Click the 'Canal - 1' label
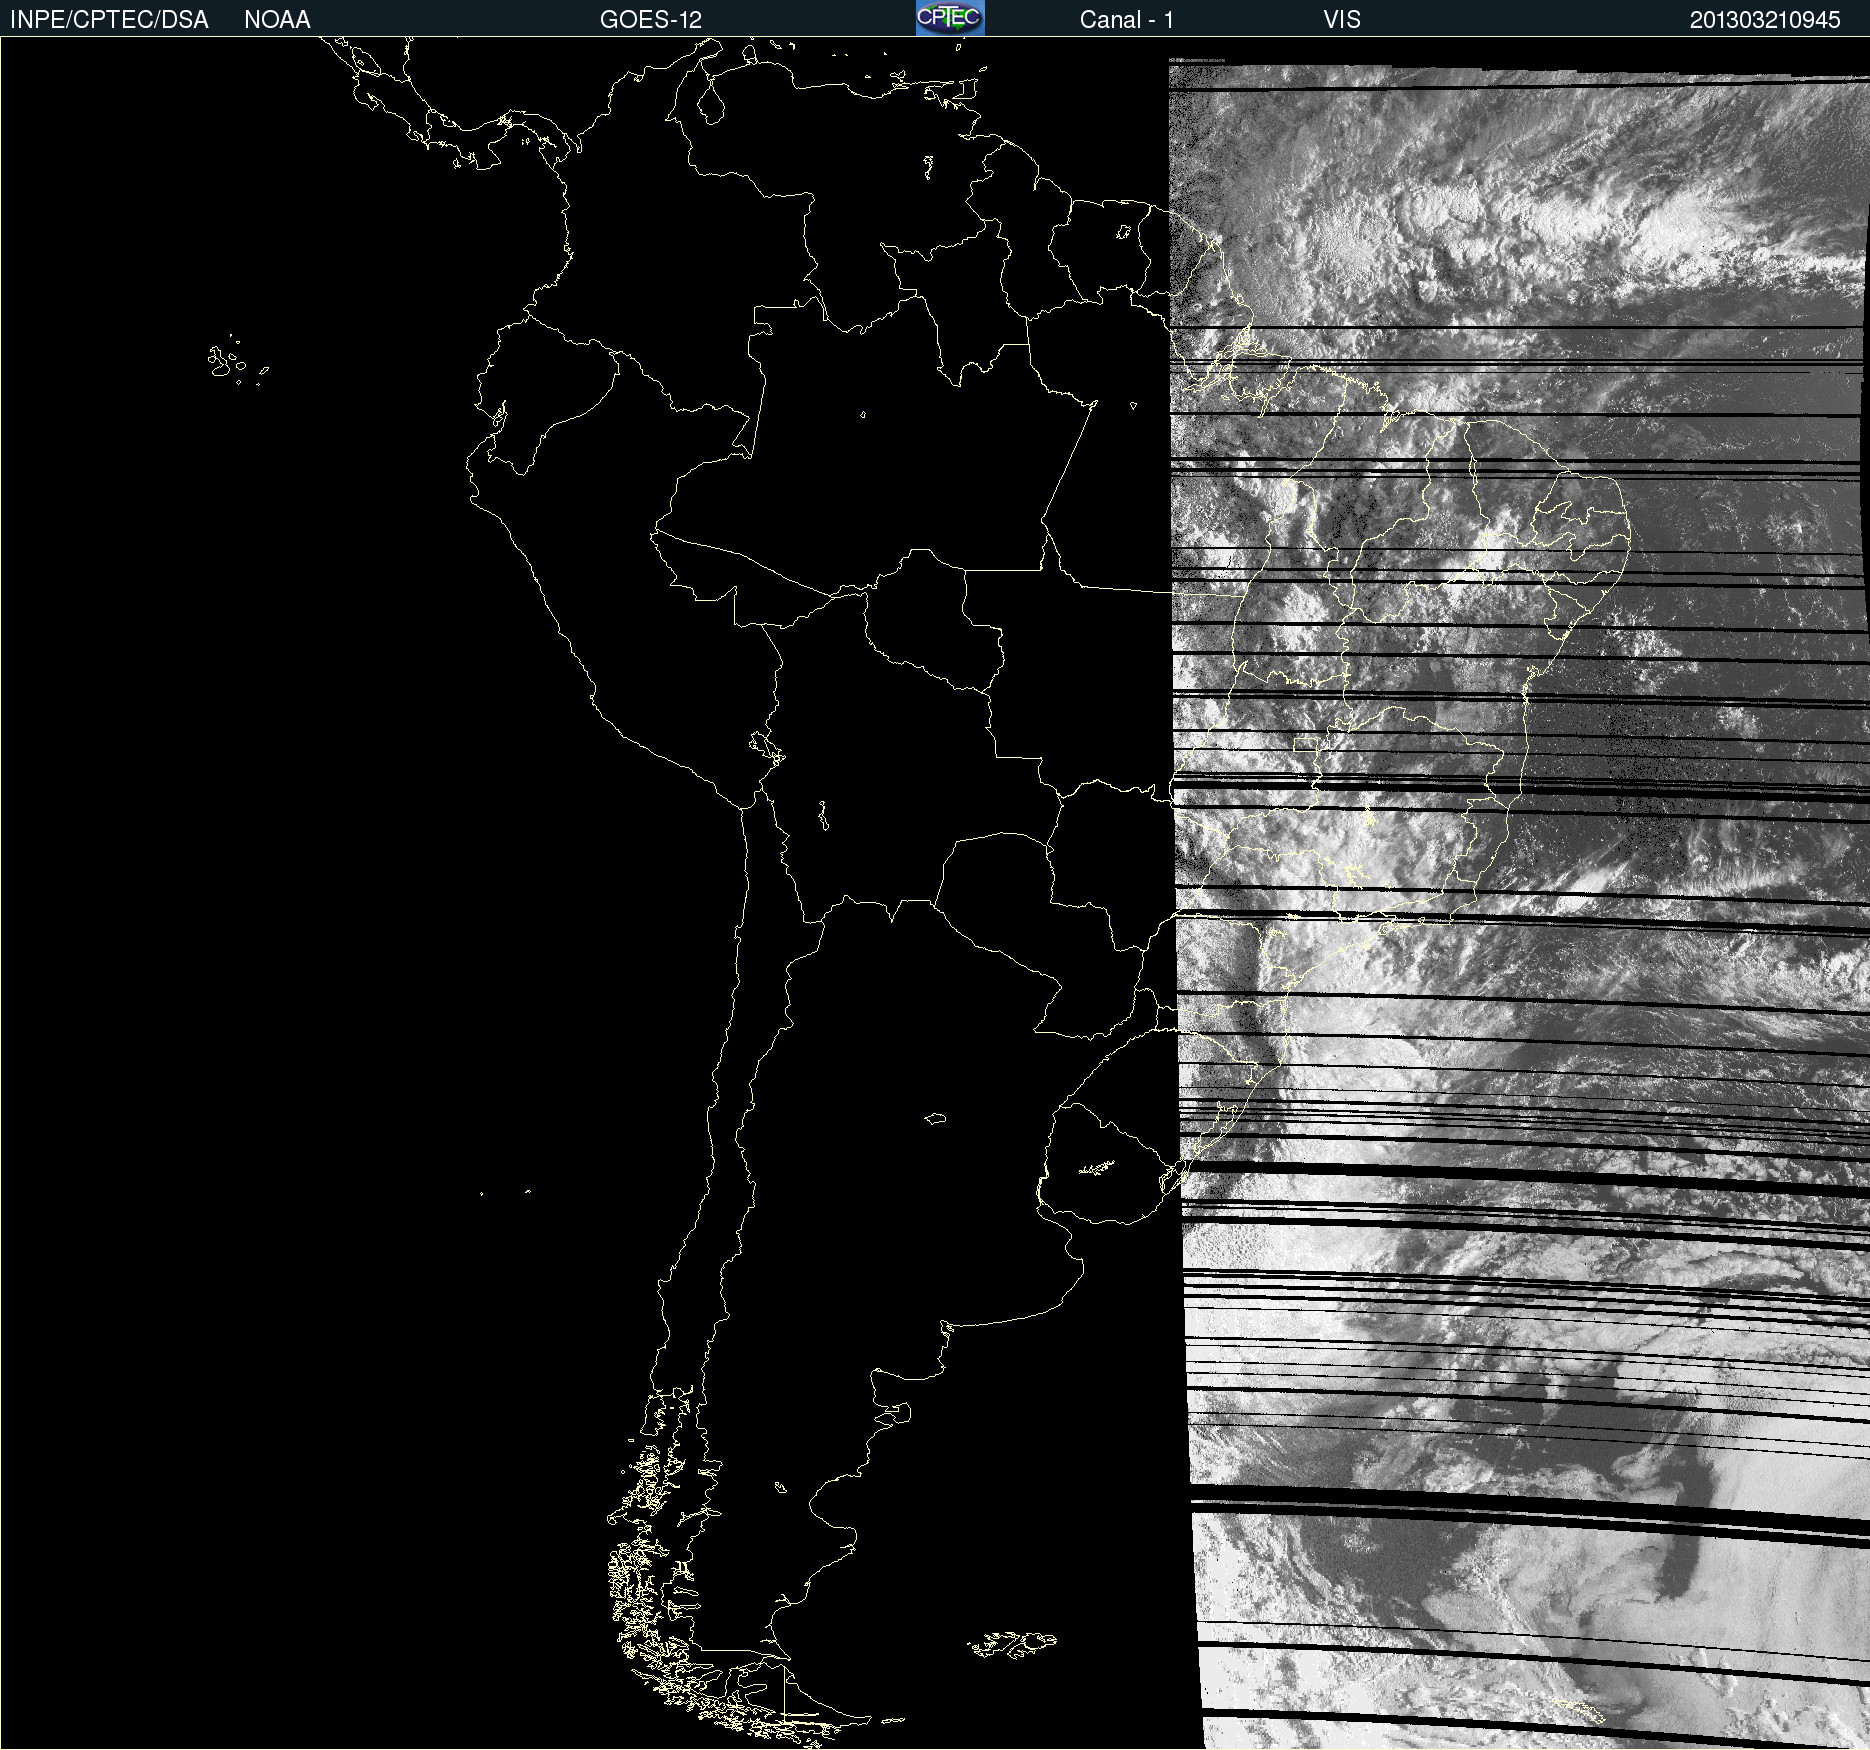The width and height of the screenshot is (1870, 1750). coord(1126,20)
